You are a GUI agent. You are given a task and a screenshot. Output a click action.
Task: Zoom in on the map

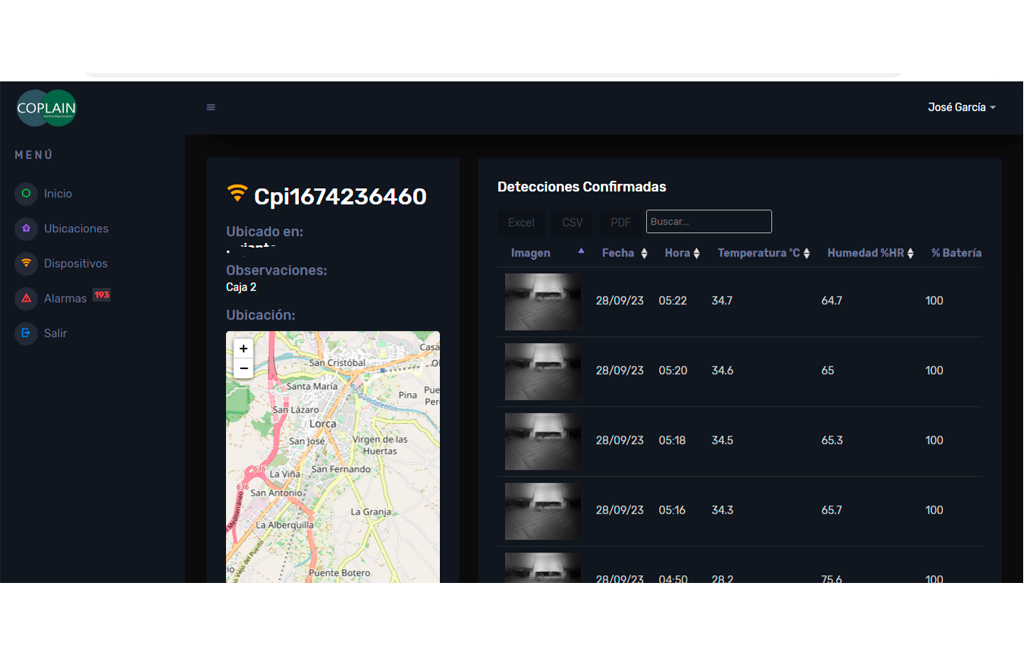[244, 349]
